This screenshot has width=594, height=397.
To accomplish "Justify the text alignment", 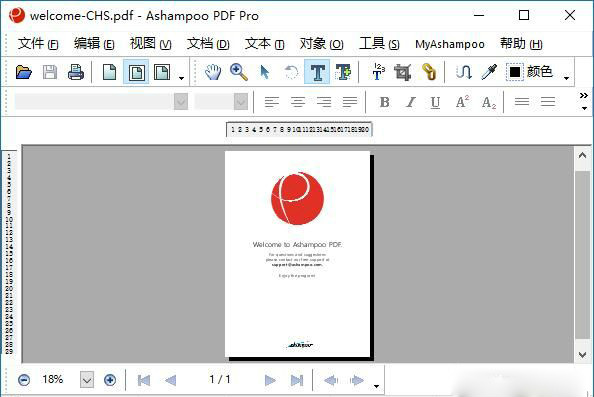I will (350, 102).
